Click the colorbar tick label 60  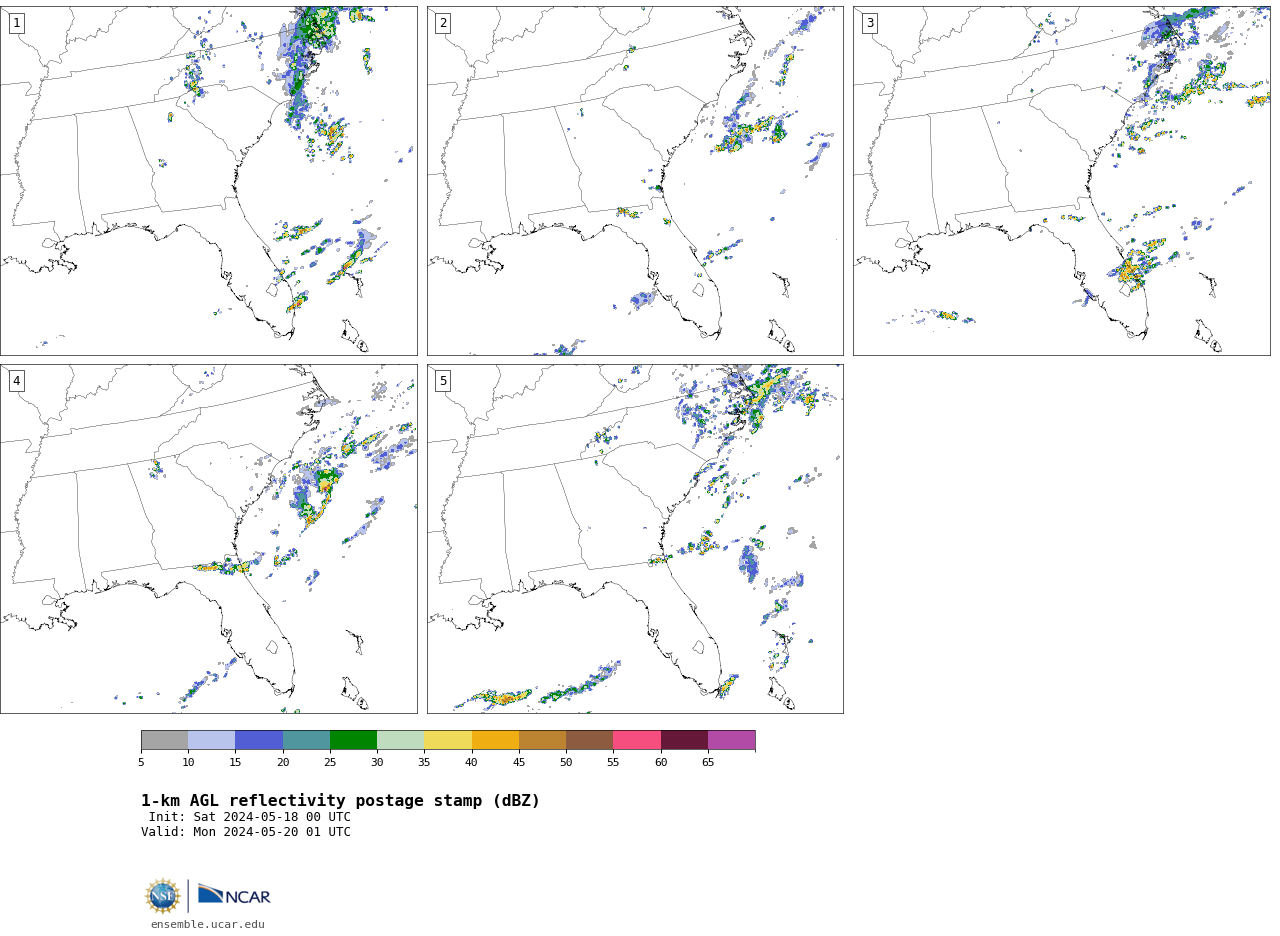(x=661, y=762)
